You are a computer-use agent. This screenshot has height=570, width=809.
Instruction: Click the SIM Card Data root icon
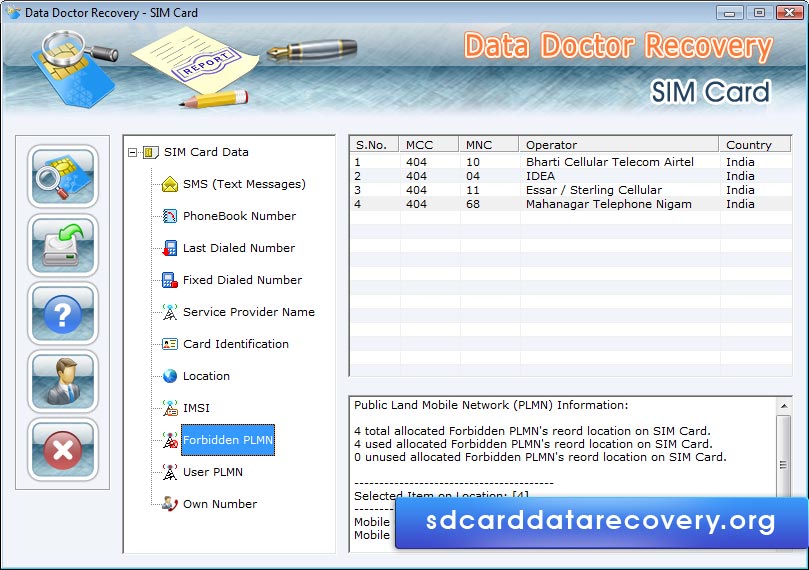coord(150,152)
